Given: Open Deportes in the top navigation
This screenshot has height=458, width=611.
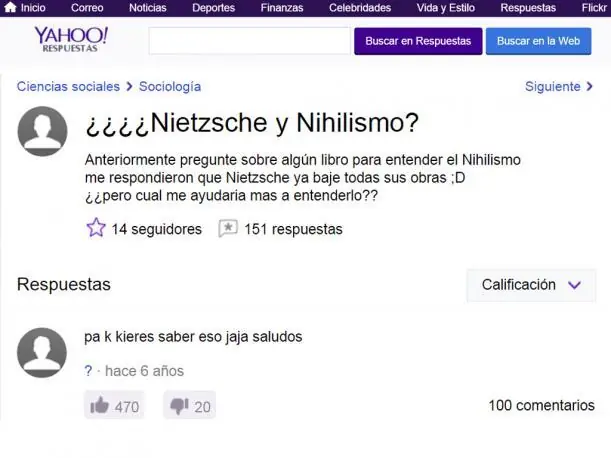Looking at the screenshot, I should (213, 8).
